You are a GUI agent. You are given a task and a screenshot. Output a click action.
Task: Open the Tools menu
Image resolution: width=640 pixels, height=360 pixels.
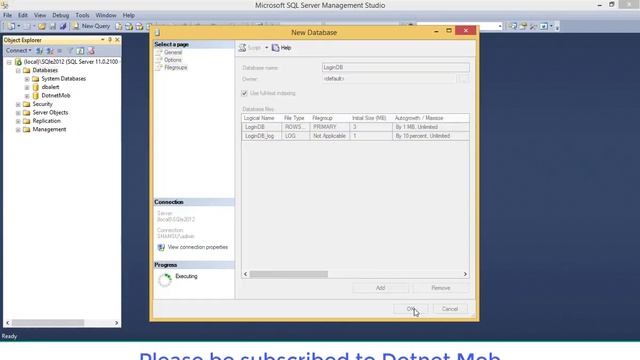pos(82,15)
